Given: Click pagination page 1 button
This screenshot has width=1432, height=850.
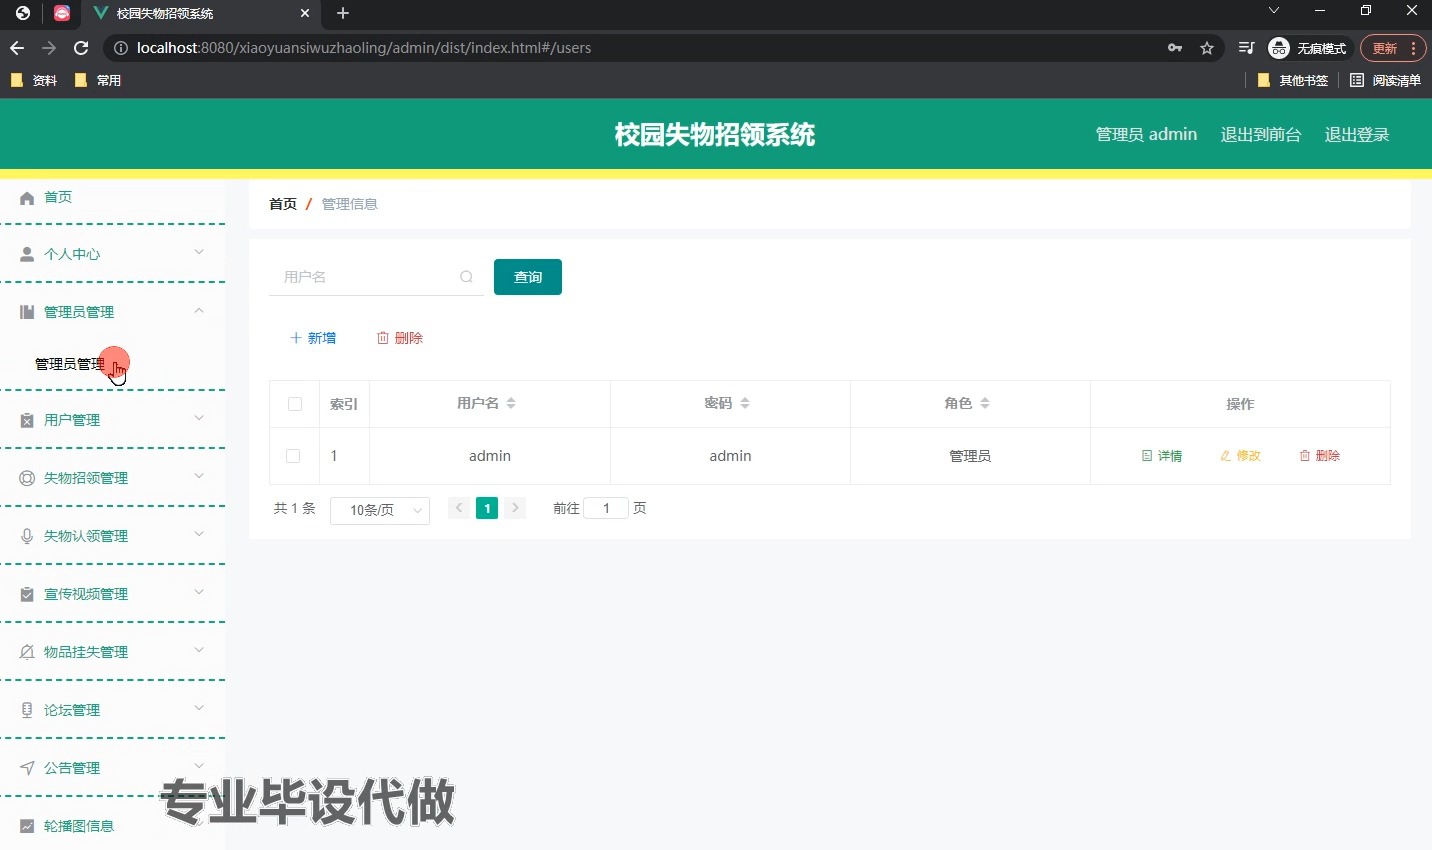Looking at the screenshot, I should pos(487,508).
